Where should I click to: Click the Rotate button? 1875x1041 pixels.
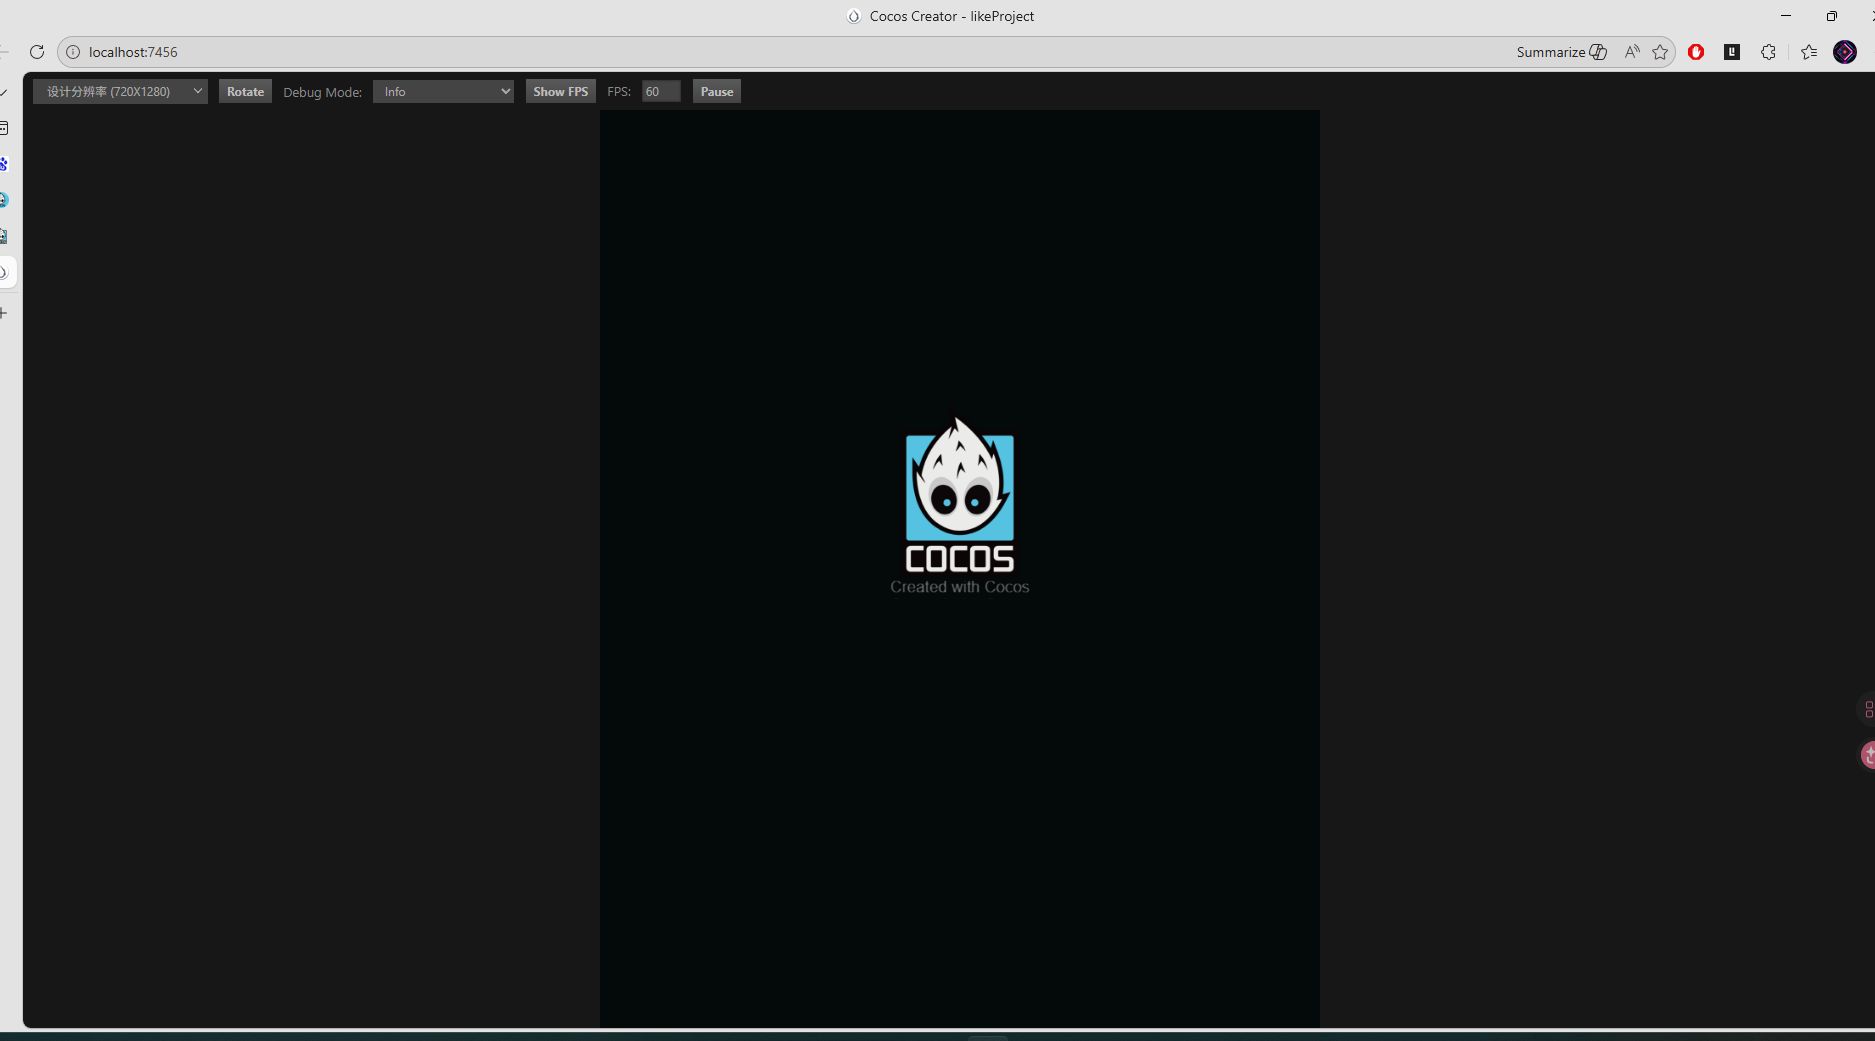245,91
